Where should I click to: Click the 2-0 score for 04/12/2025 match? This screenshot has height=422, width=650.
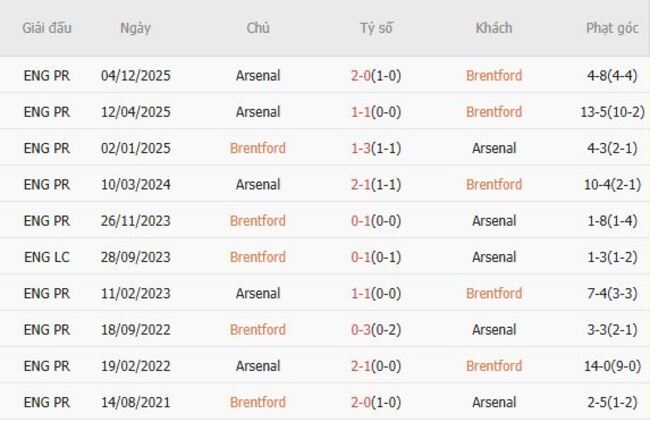(364, 75)
